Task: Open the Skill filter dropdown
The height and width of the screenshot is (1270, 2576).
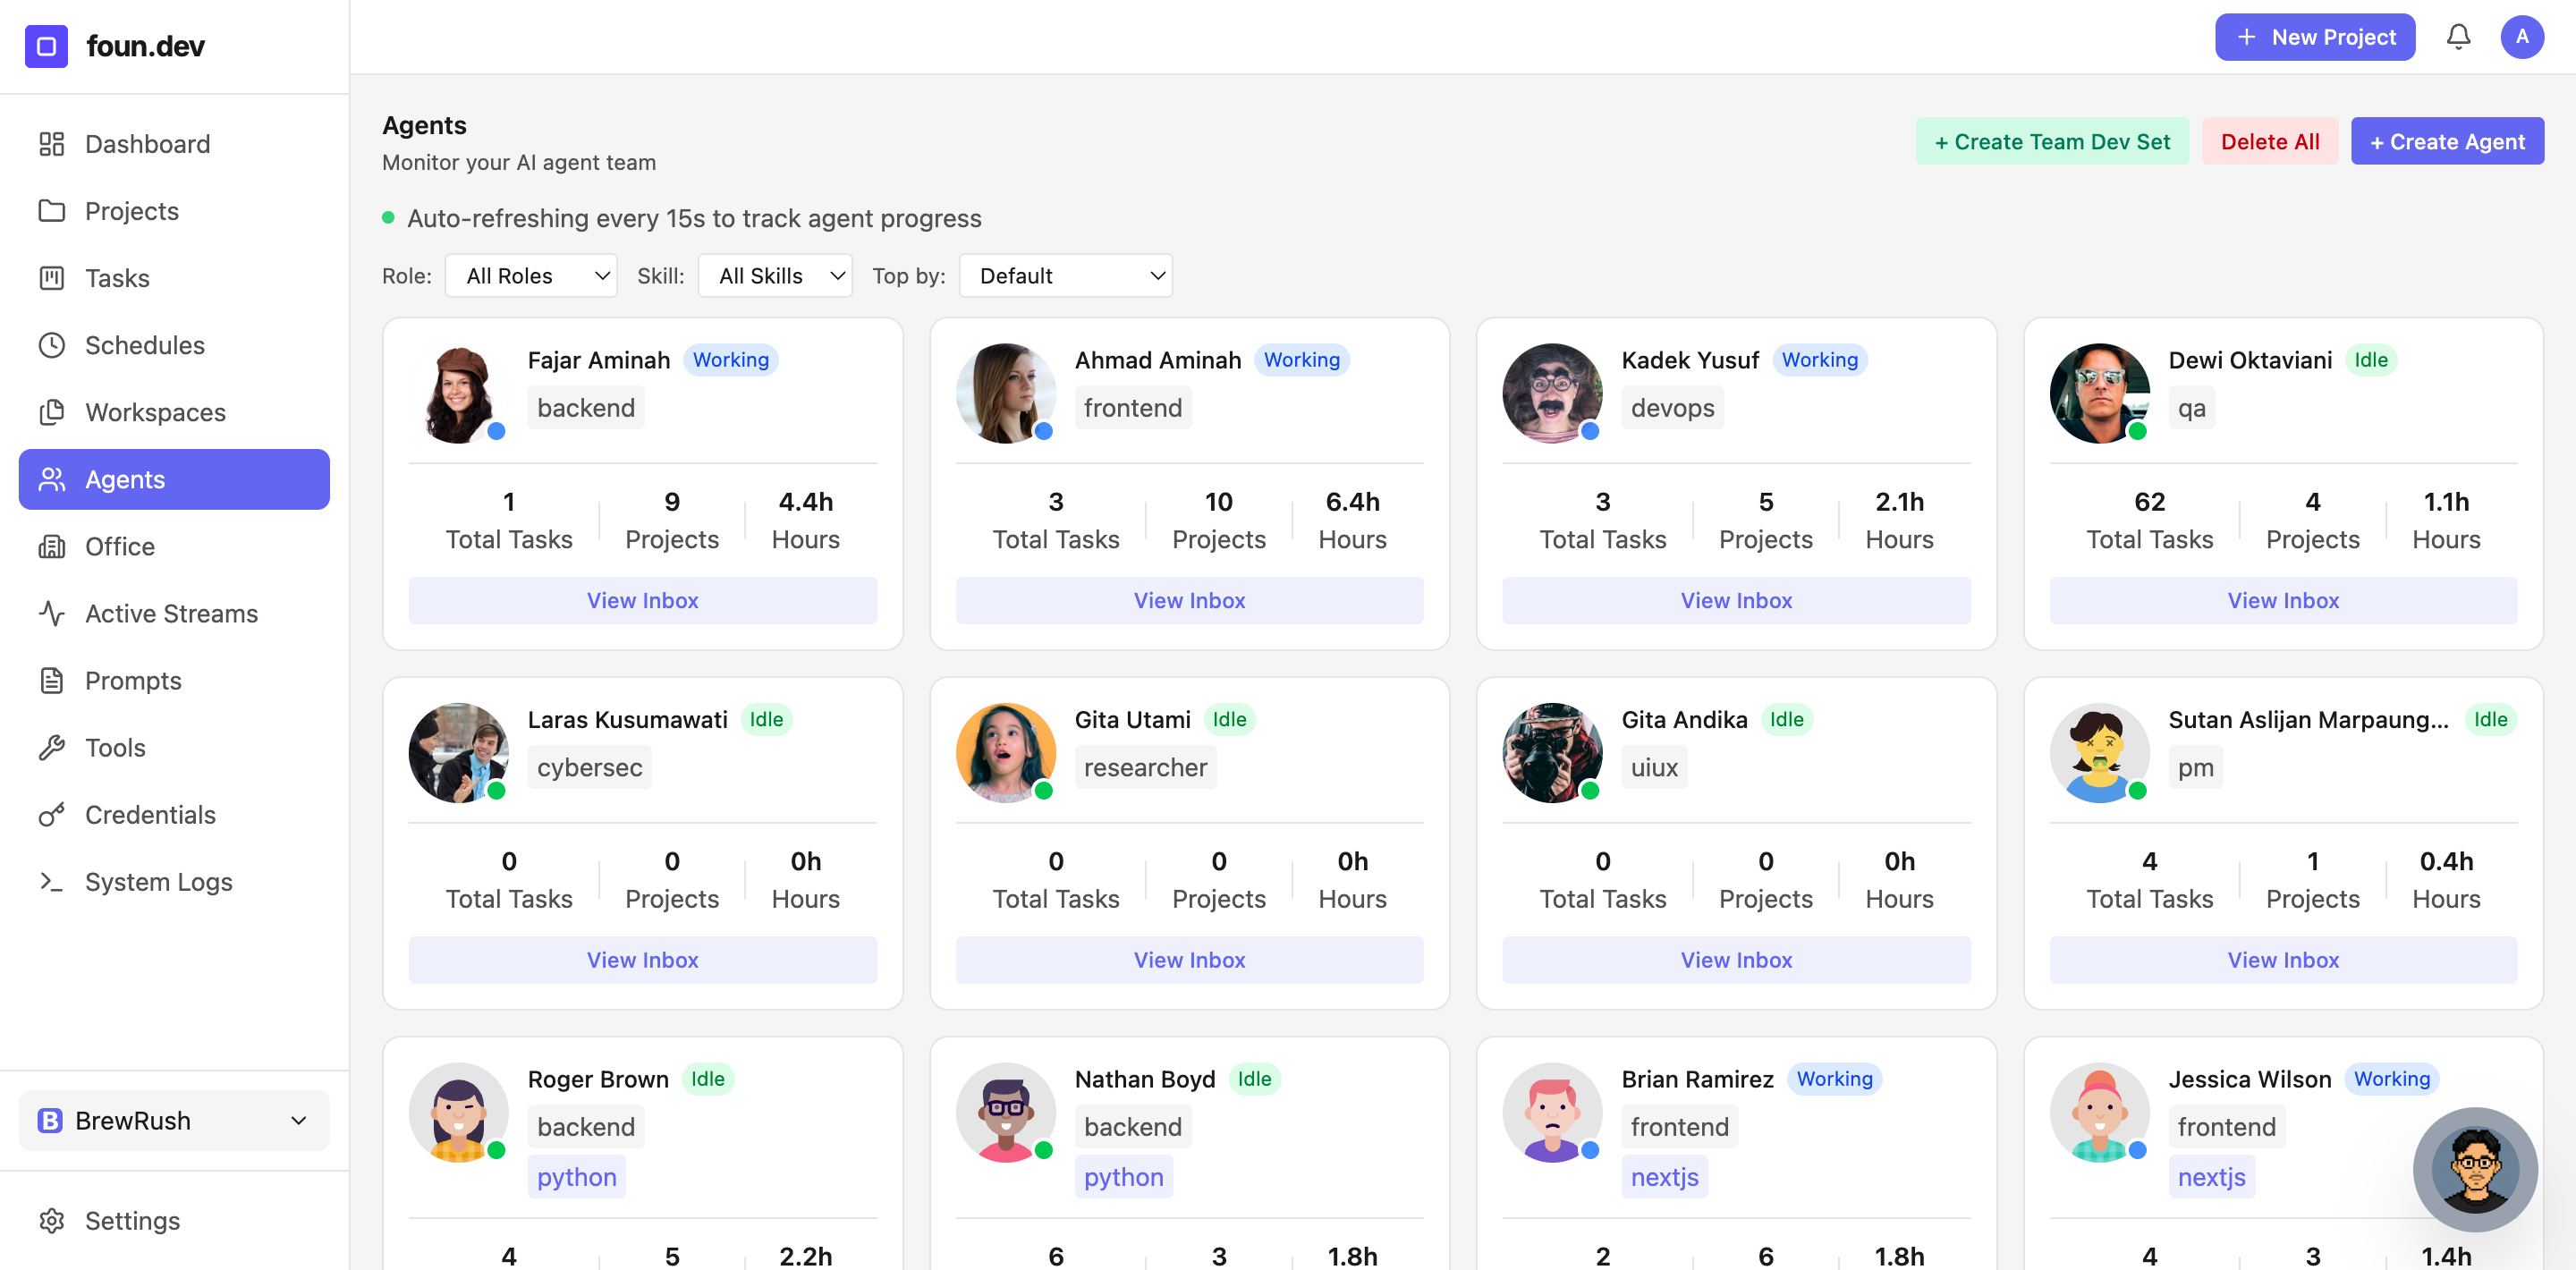Action: 775,276
